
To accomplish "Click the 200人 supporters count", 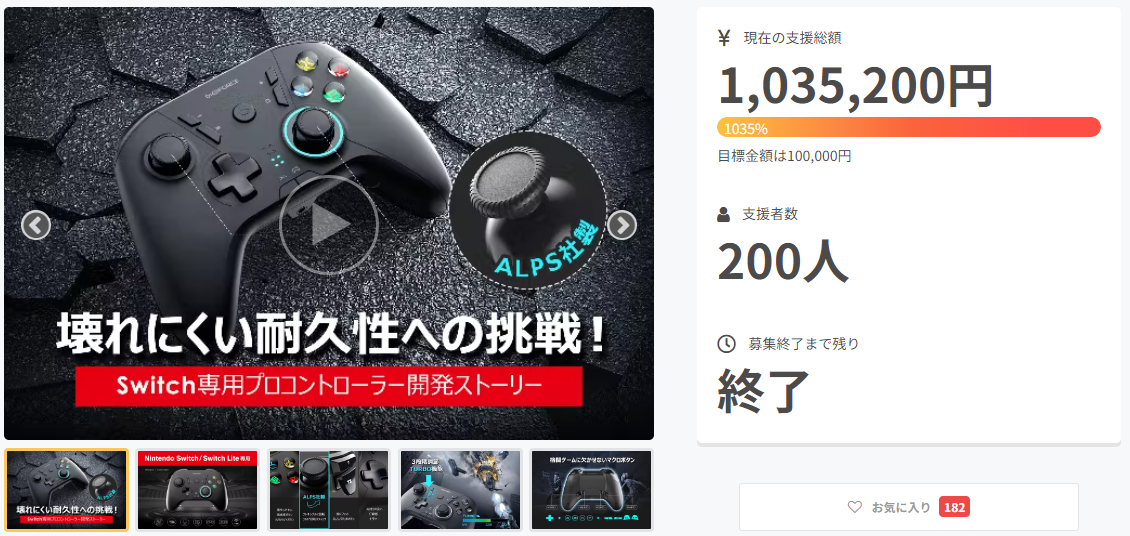I will coord(782,260).
